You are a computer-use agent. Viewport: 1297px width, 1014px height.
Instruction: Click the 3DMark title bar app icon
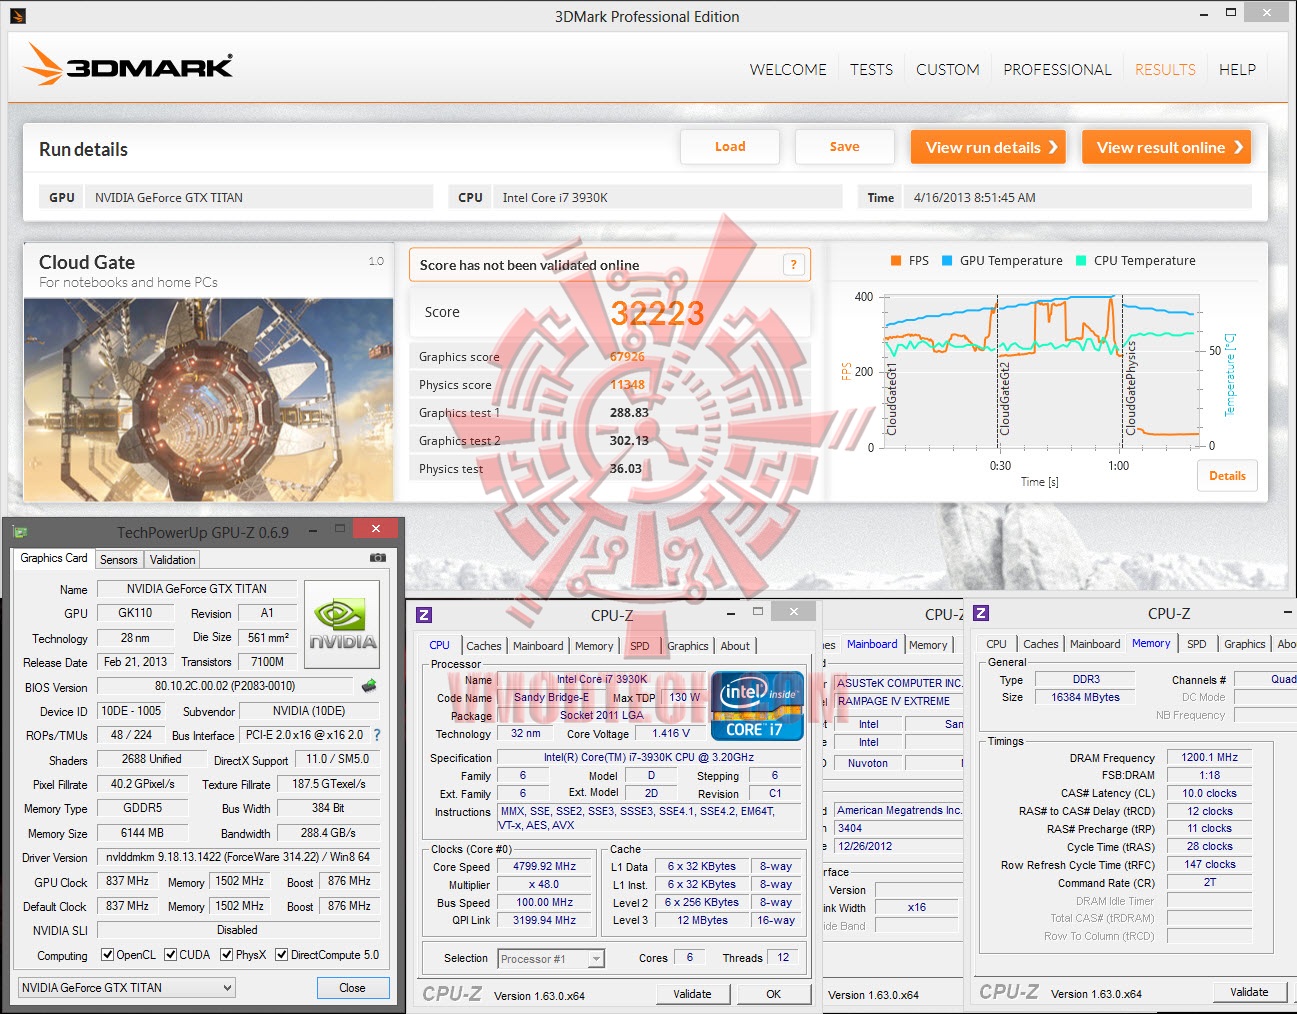(17, 16)
